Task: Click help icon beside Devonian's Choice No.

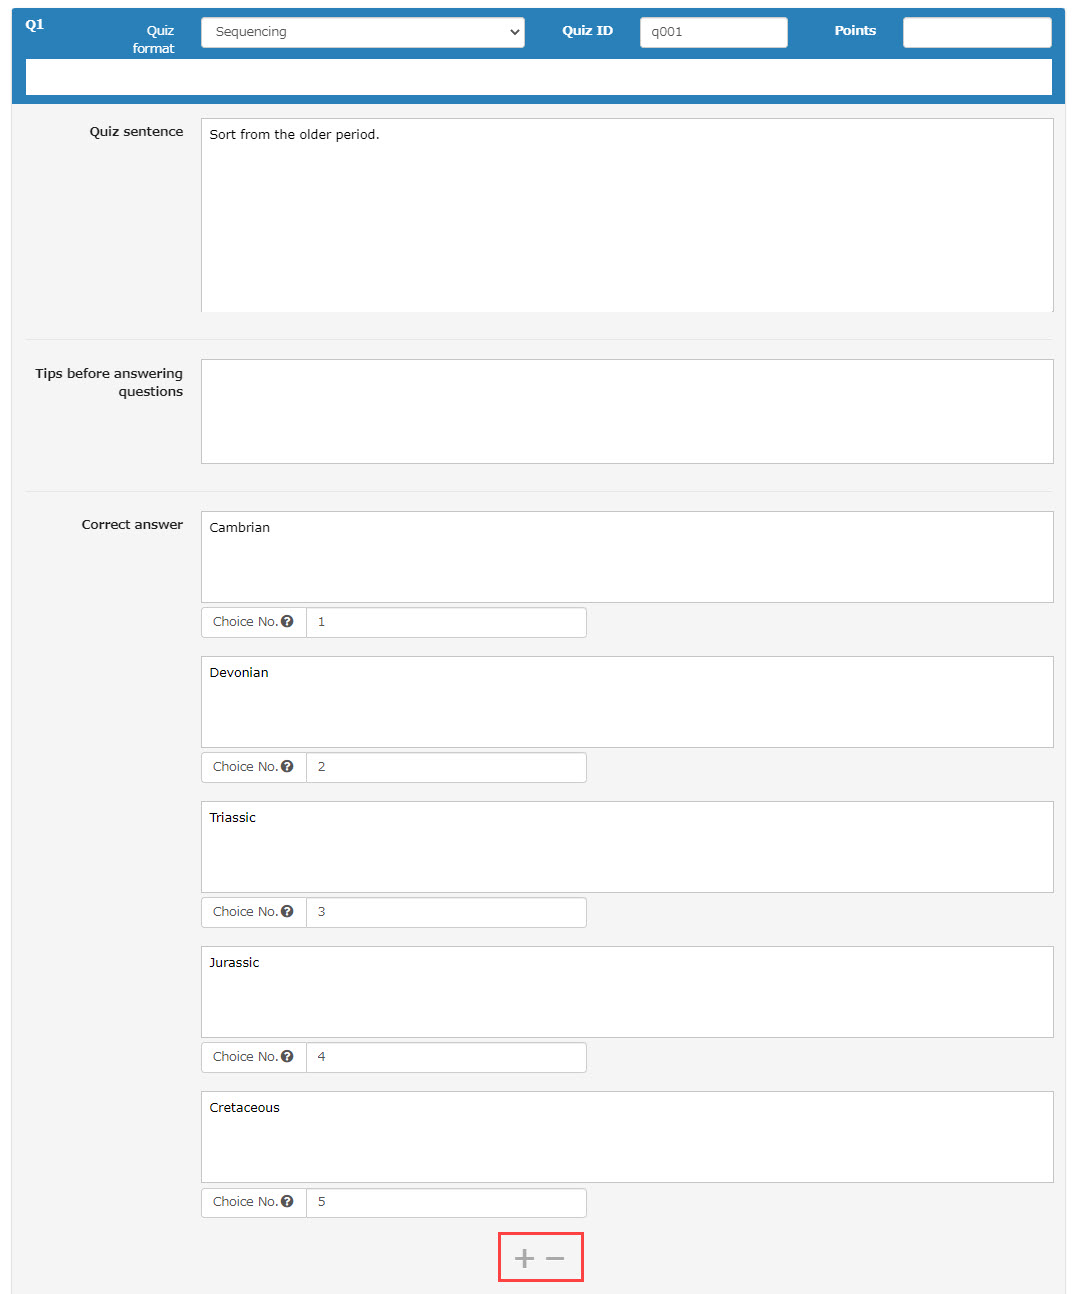Action: (287, 766)
